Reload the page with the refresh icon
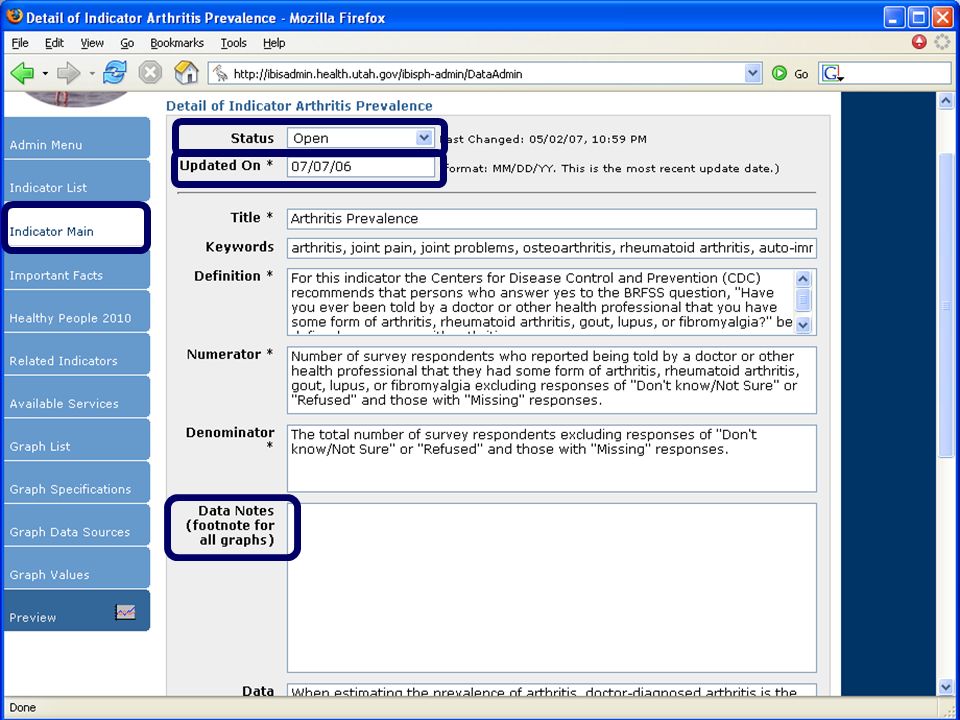The height and width of the screenshot is (720, 960). (x=114, y=73)
